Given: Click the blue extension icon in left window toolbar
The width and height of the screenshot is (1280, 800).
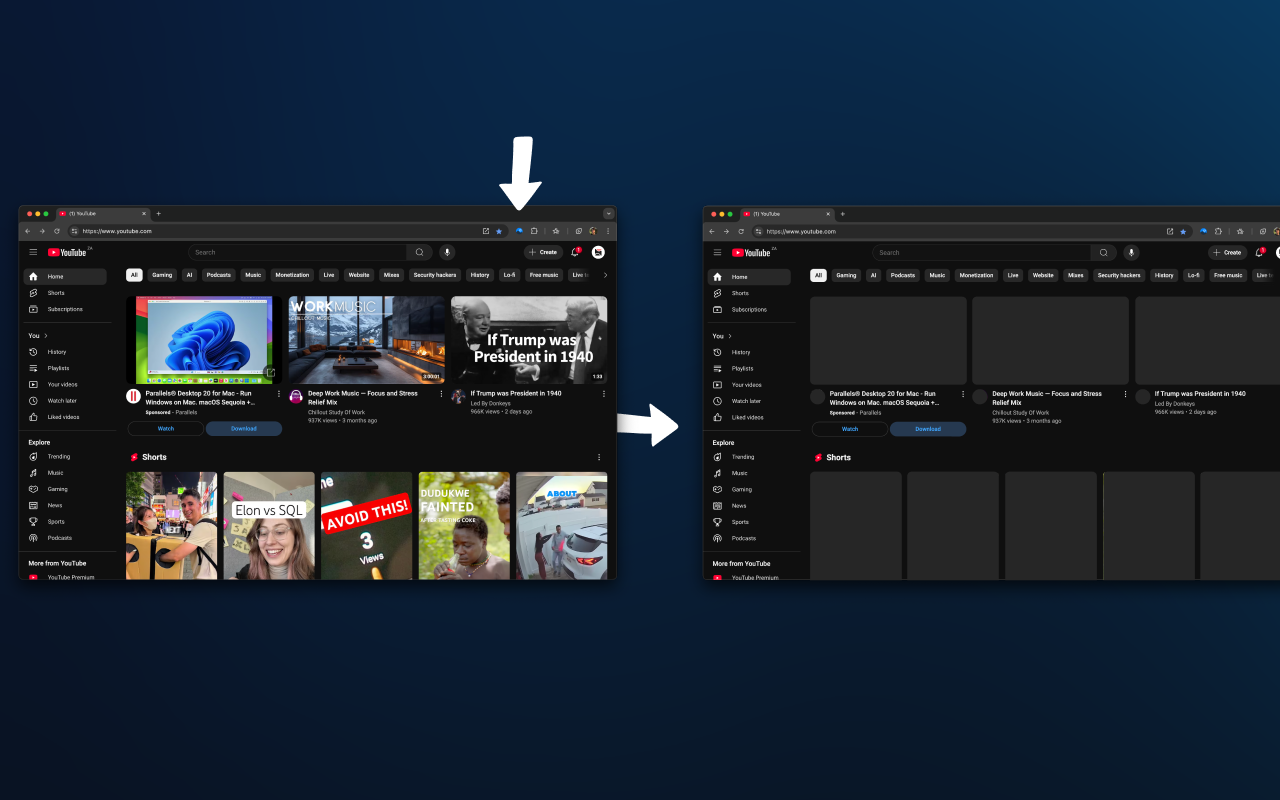Looking at the screenshot, I should point(519,231).
